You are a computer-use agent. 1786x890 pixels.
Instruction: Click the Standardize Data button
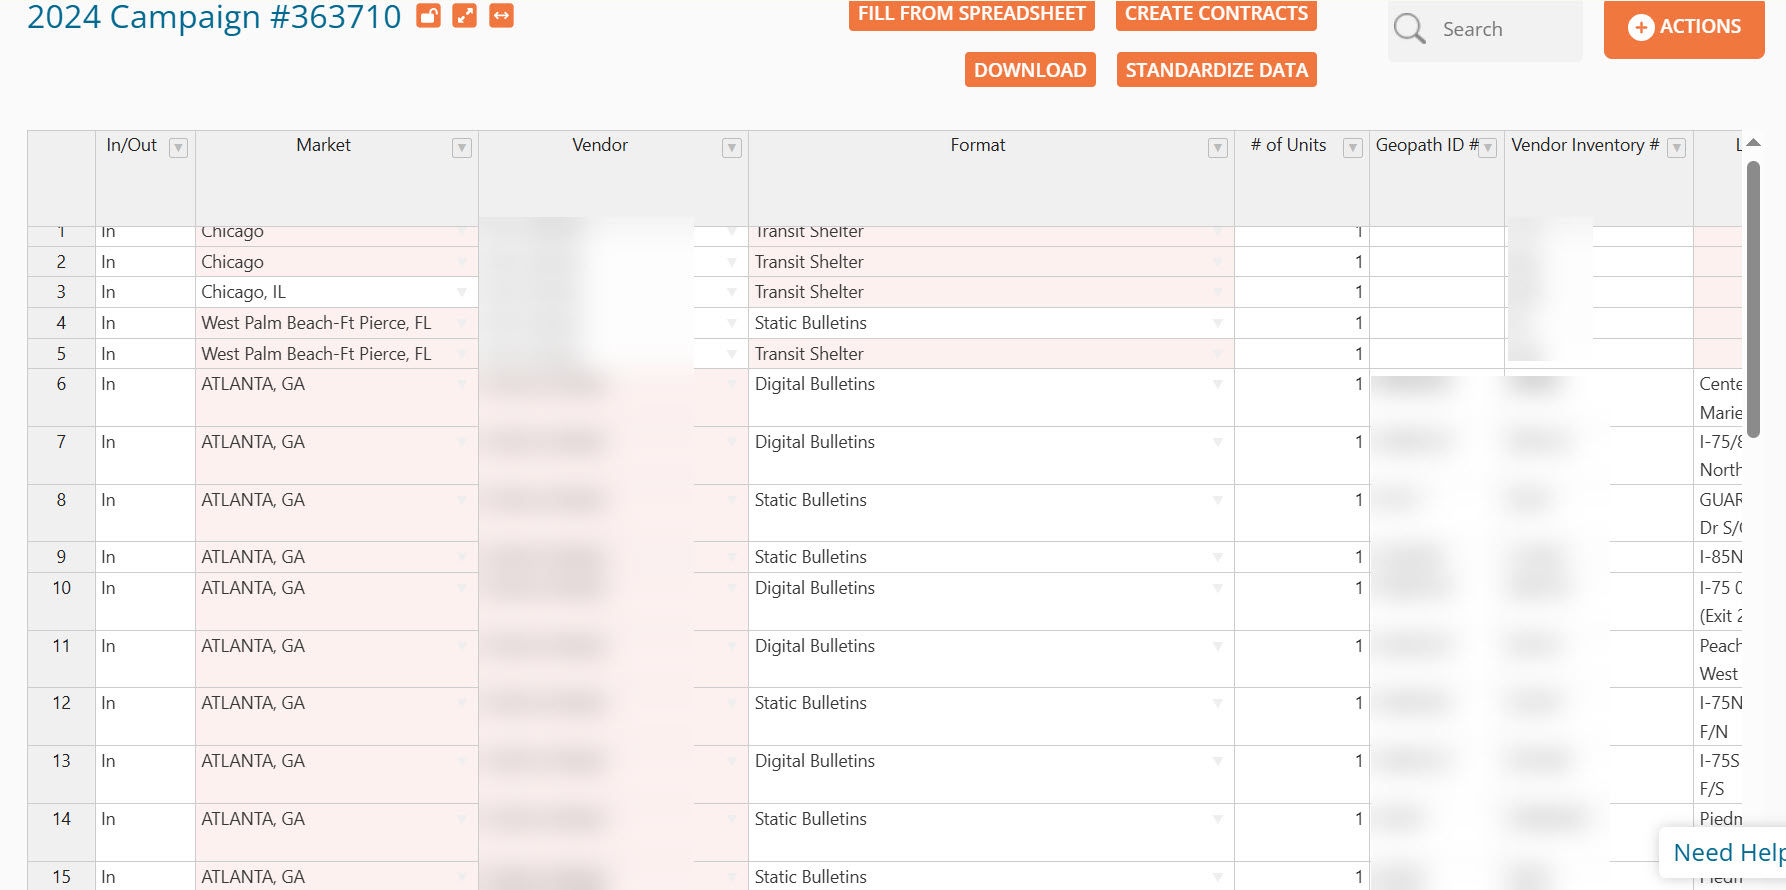pos(1216,70)
